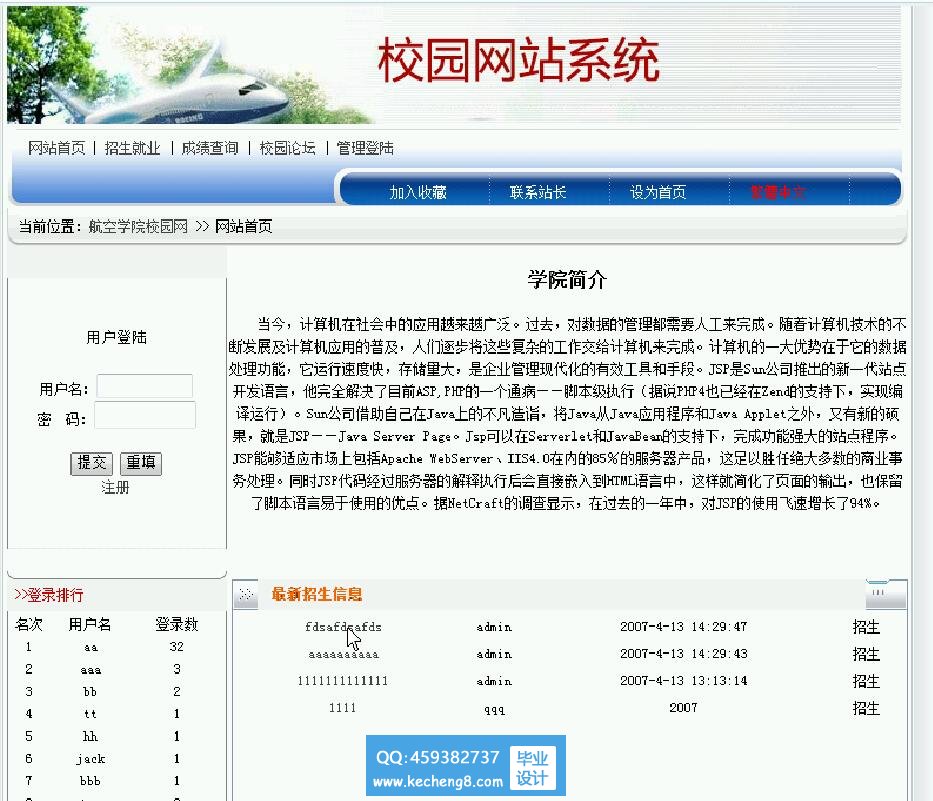This screenshot has height=801, width=933.
Task: Select 联系站长 in the blue bar
Action: click(538, 192)
